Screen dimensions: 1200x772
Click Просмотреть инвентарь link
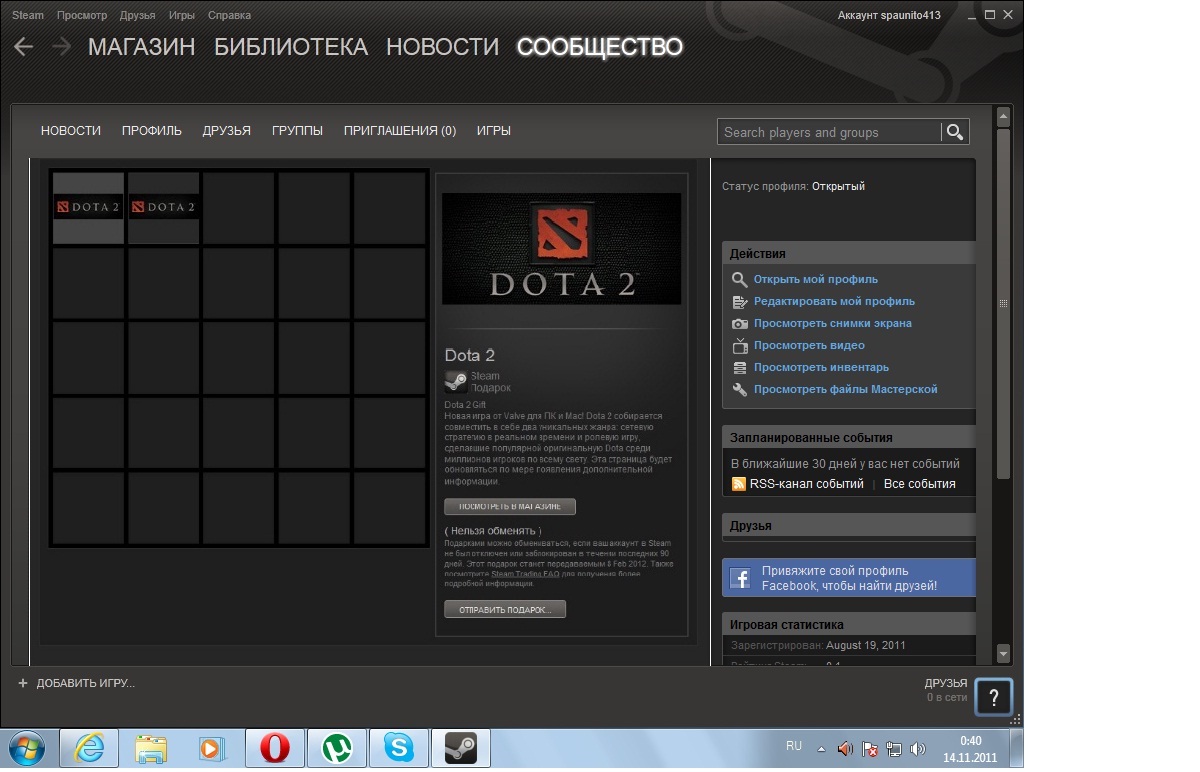pos(821,368)
